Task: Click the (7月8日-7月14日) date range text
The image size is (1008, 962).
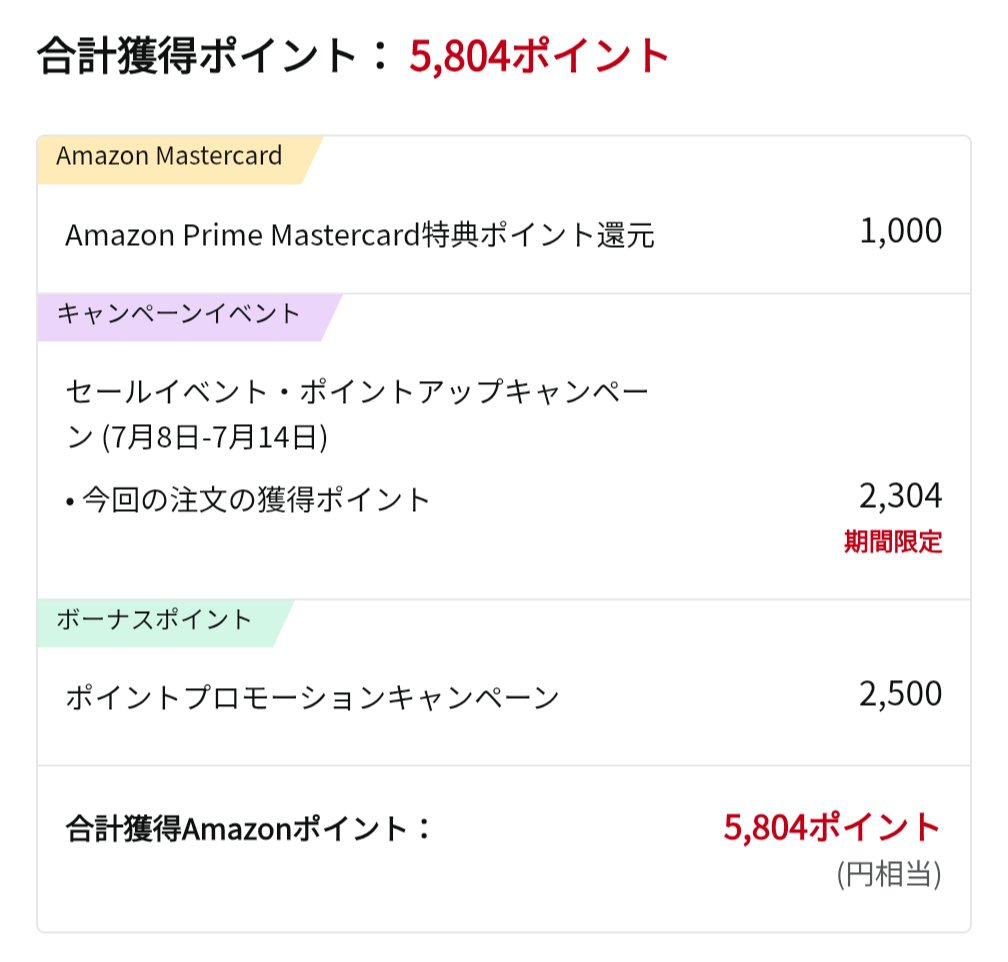Action: (x=215, y=437)
